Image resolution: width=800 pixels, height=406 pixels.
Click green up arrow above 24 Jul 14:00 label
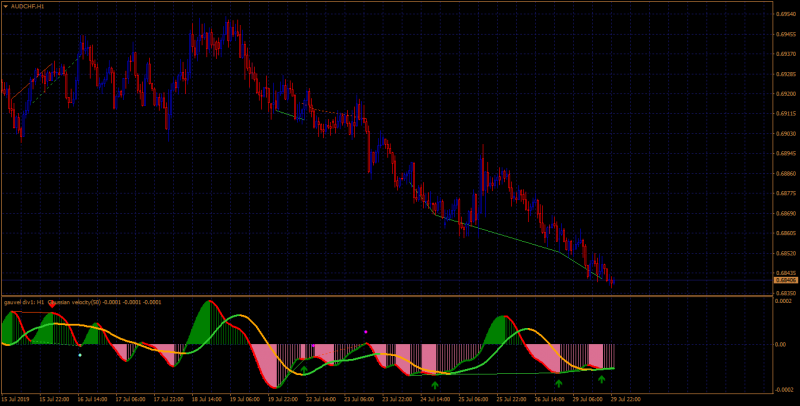(x=435, y=385)
